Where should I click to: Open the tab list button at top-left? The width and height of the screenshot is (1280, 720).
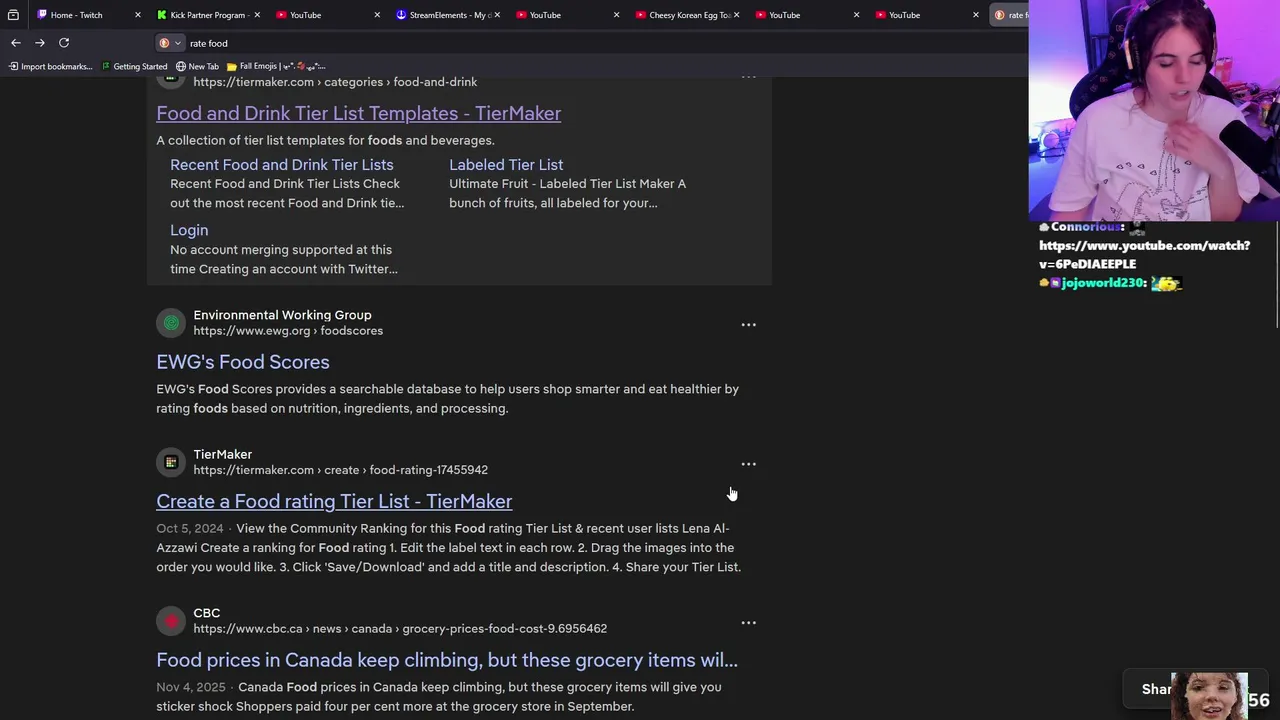coord(12,15)
